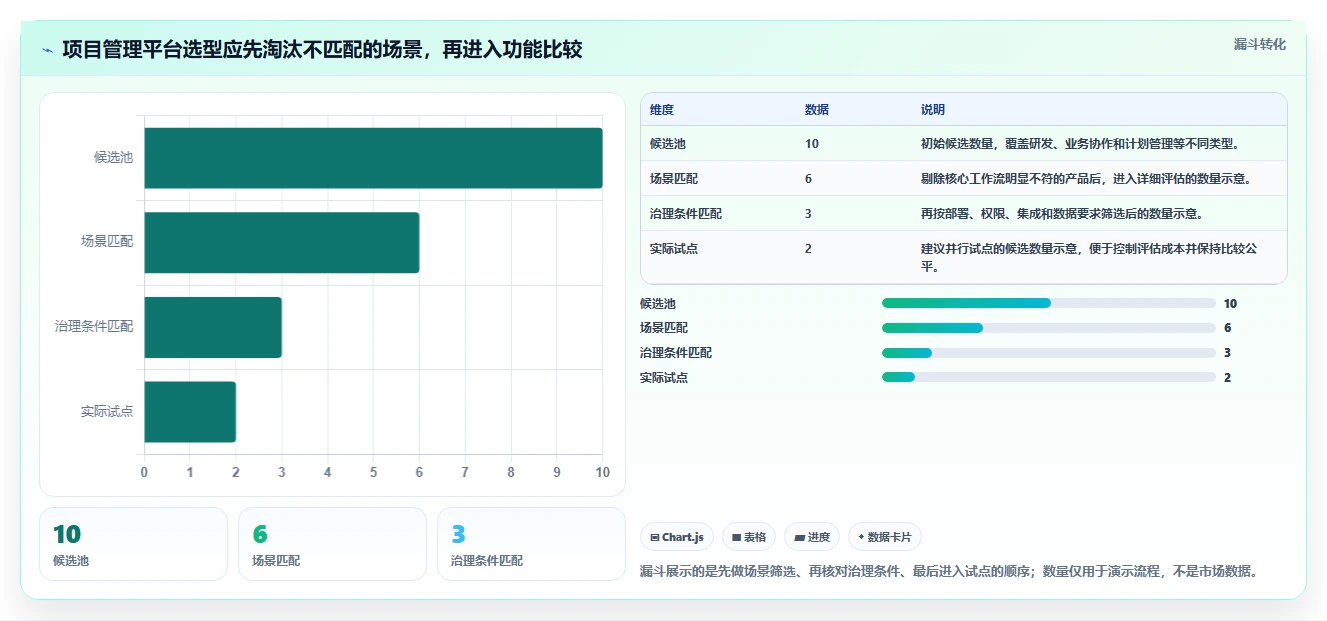This screenshot has height=621, width=1327.
Task: Click the 10 value beside 候选池 progress bar
Action: click(x=1230, y=304)
